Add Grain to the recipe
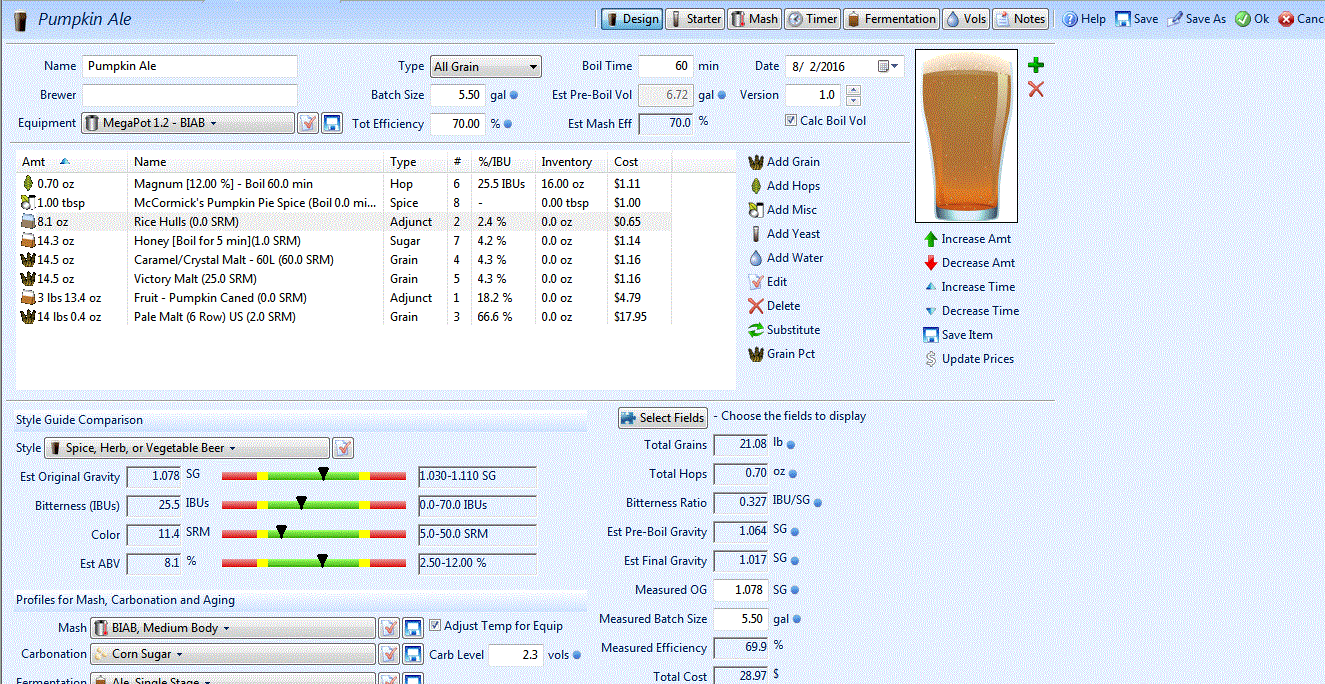The width and height of the screenshot is (1325, 684). 784,162
